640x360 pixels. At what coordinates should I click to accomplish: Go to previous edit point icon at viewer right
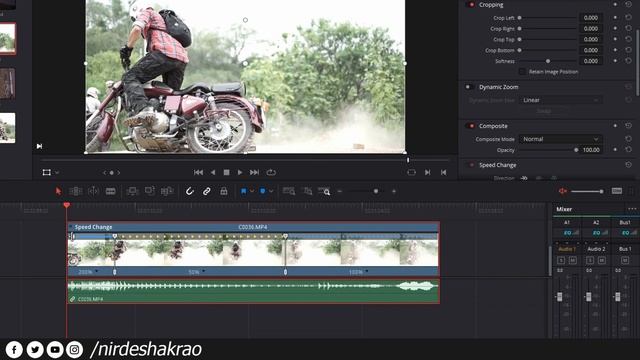pyautogui.click(x=443, y=172)
